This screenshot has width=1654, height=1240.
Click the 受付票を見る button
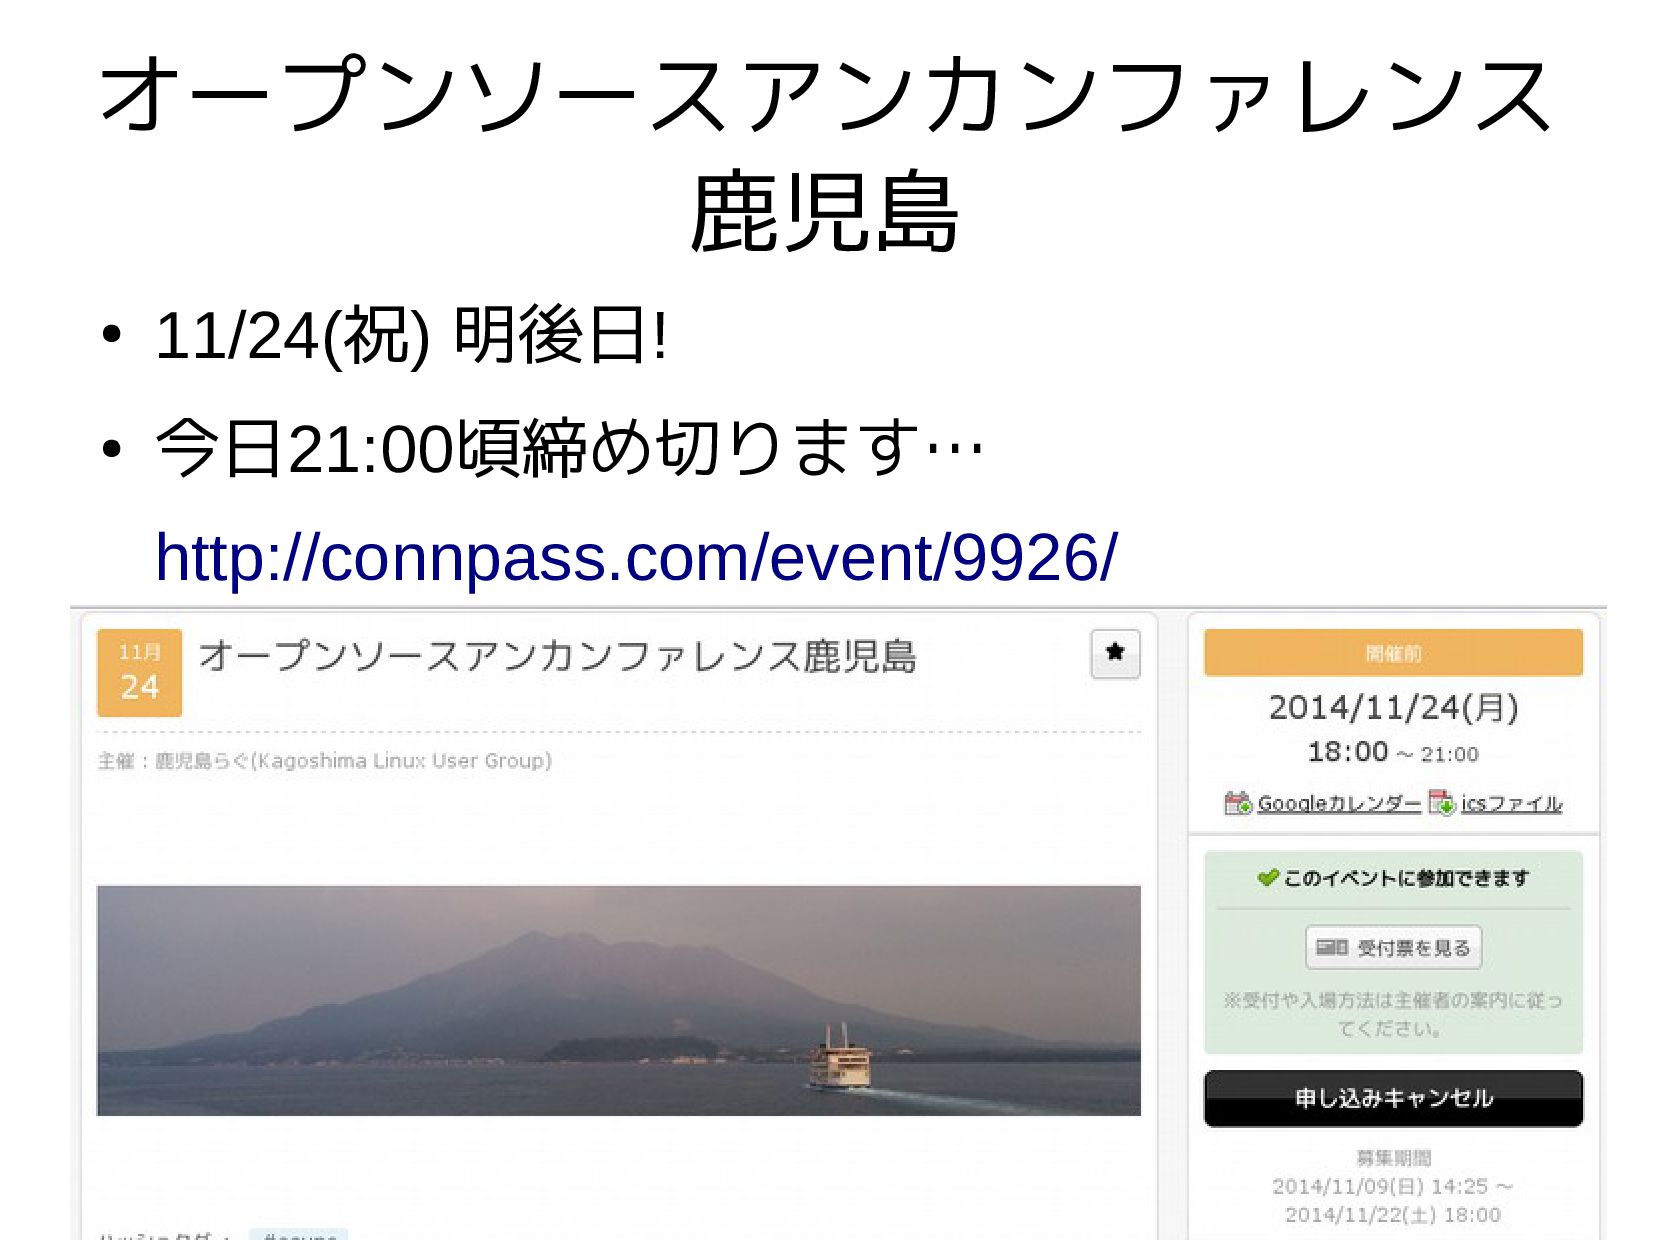coord(1393,947)
